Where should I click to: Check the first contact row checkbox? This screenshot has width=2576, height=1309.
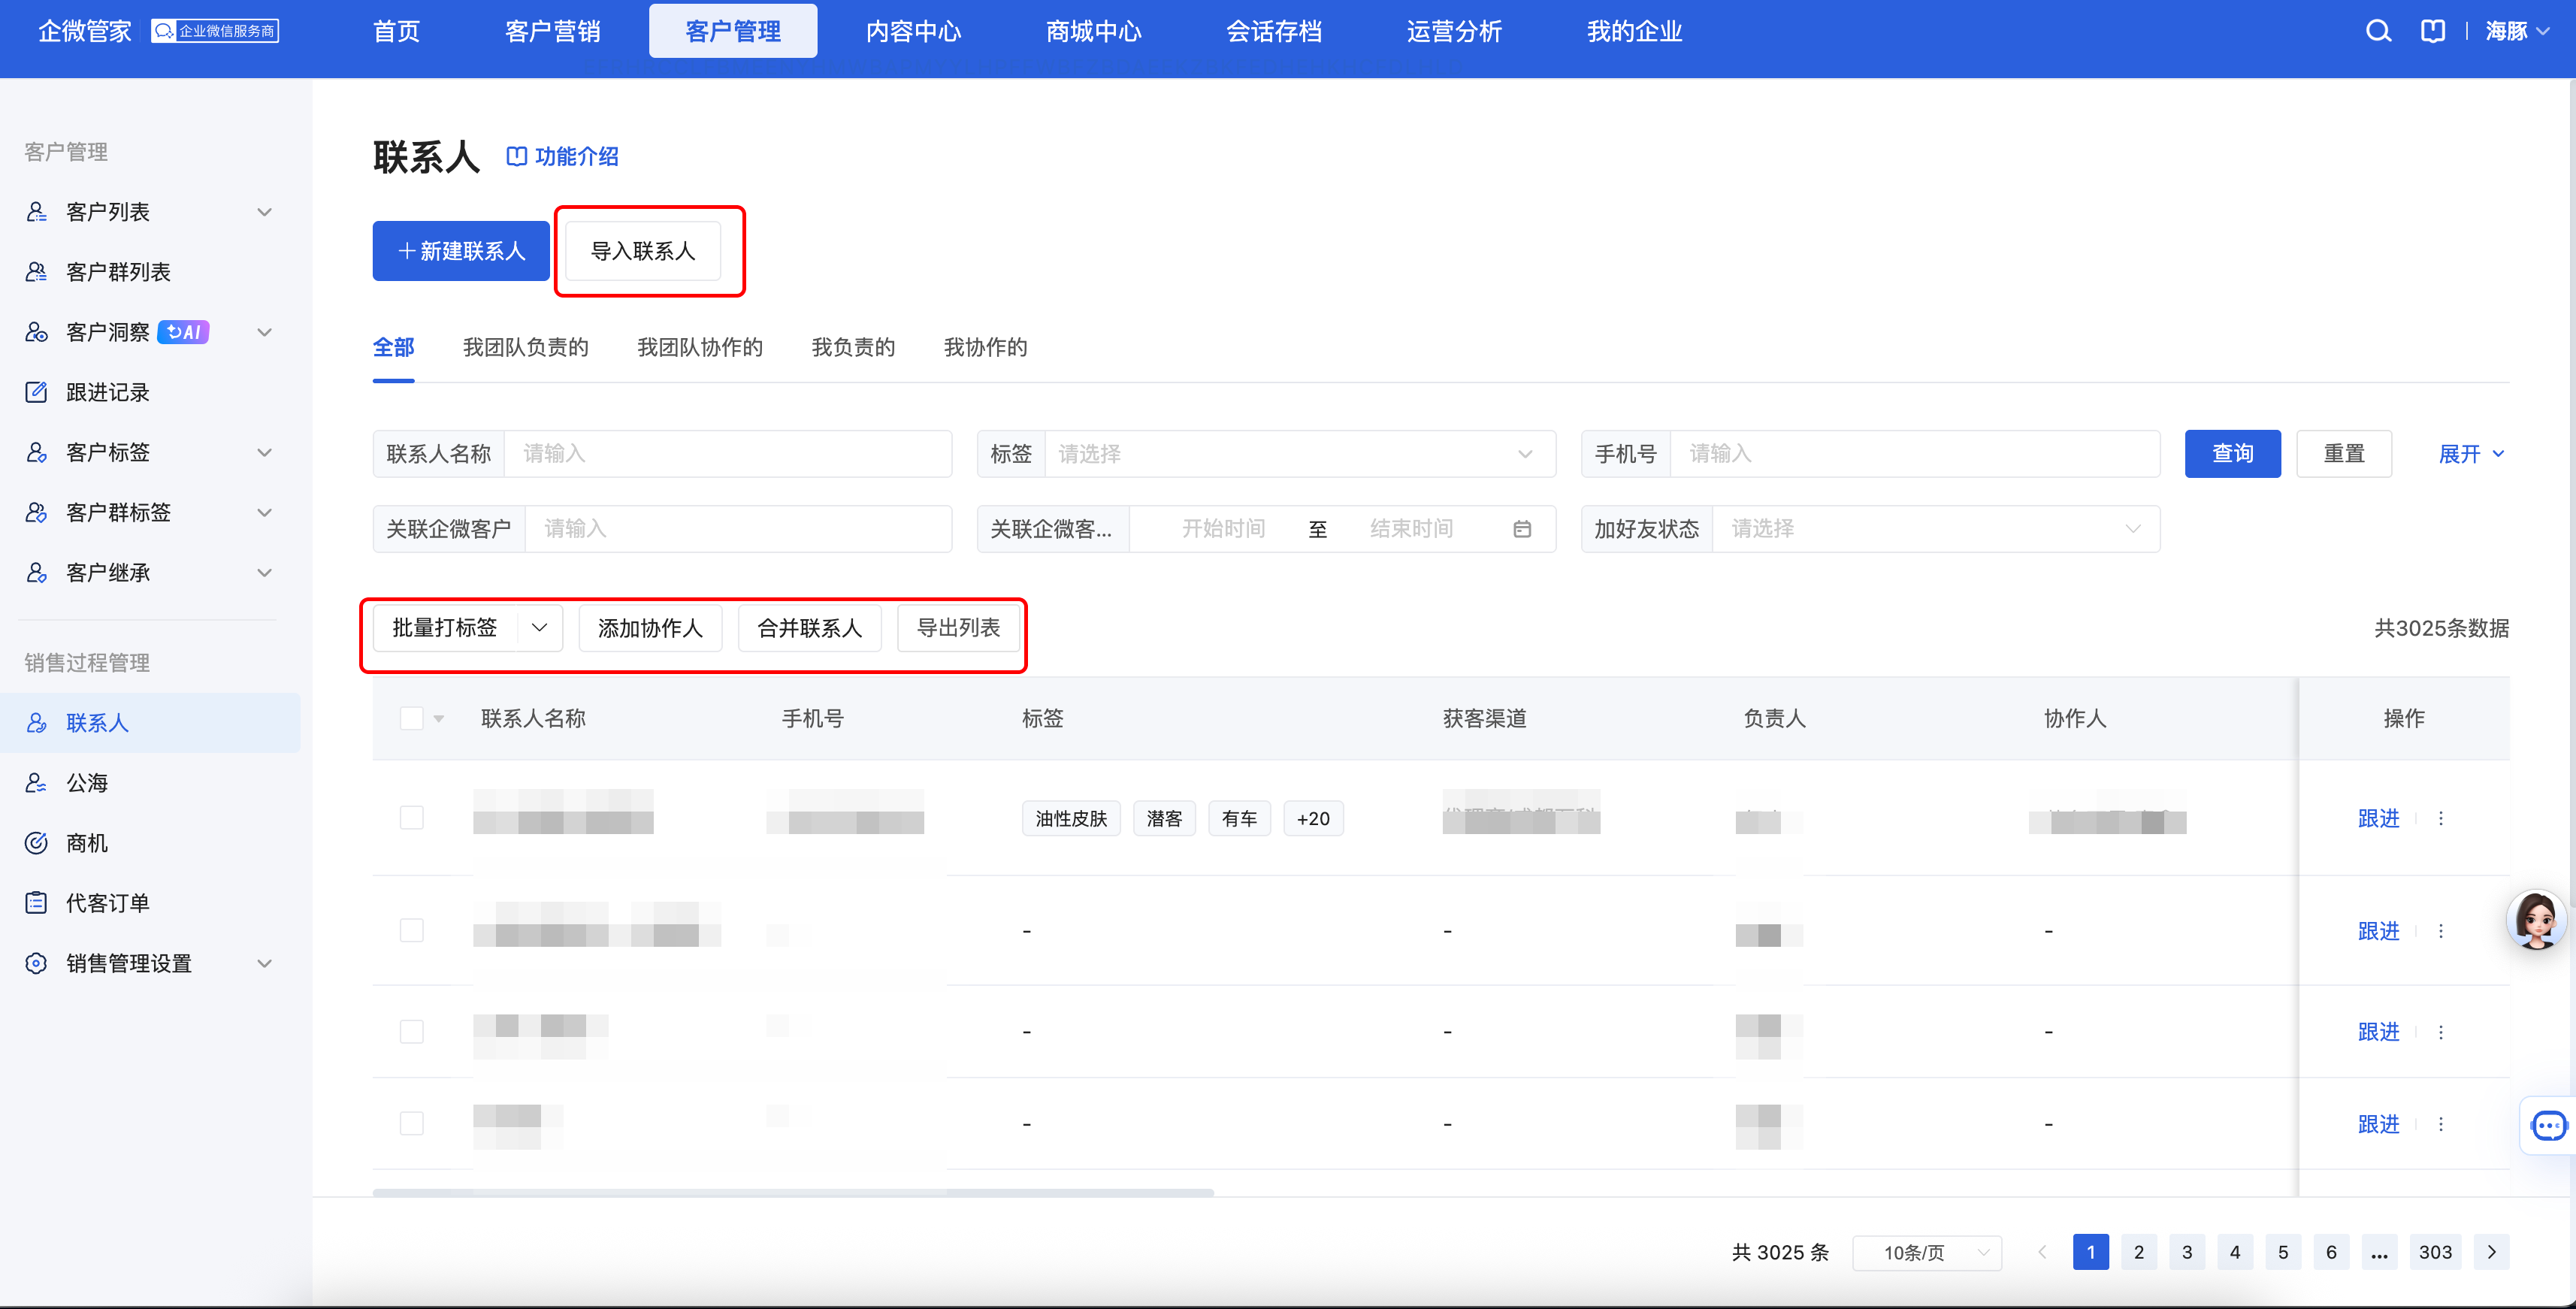click(411, 818)
